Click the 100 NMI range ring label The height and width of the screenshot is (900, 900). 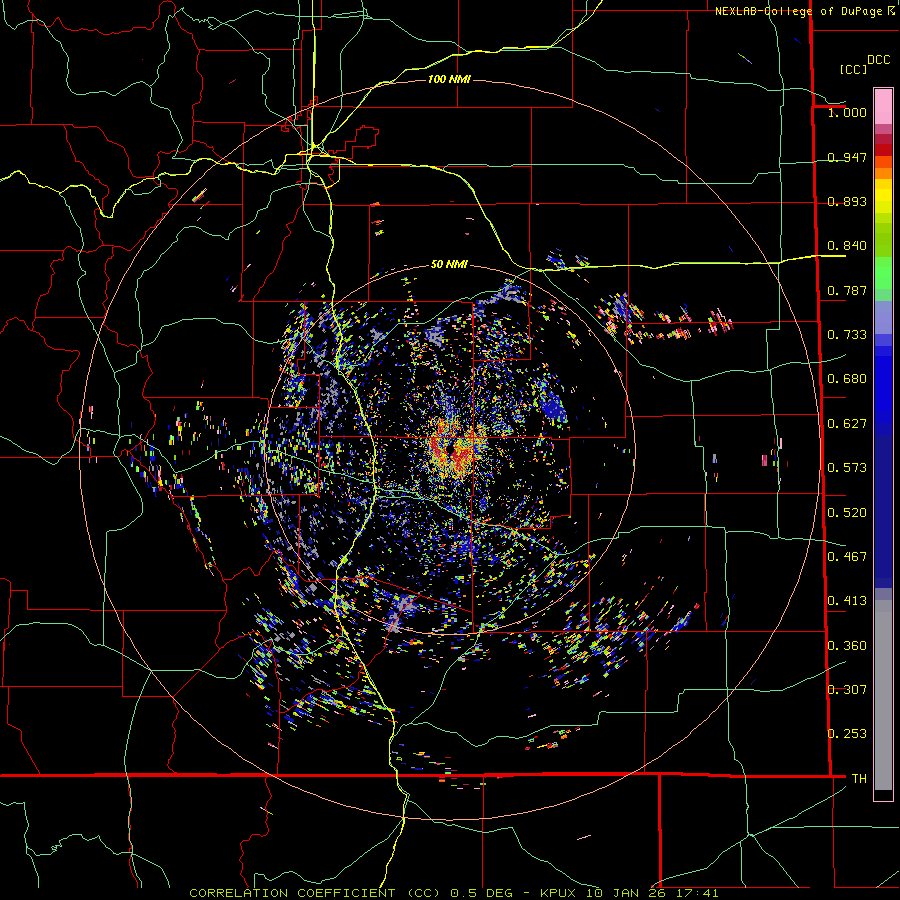pyautogui.click(x=449, y=79)
